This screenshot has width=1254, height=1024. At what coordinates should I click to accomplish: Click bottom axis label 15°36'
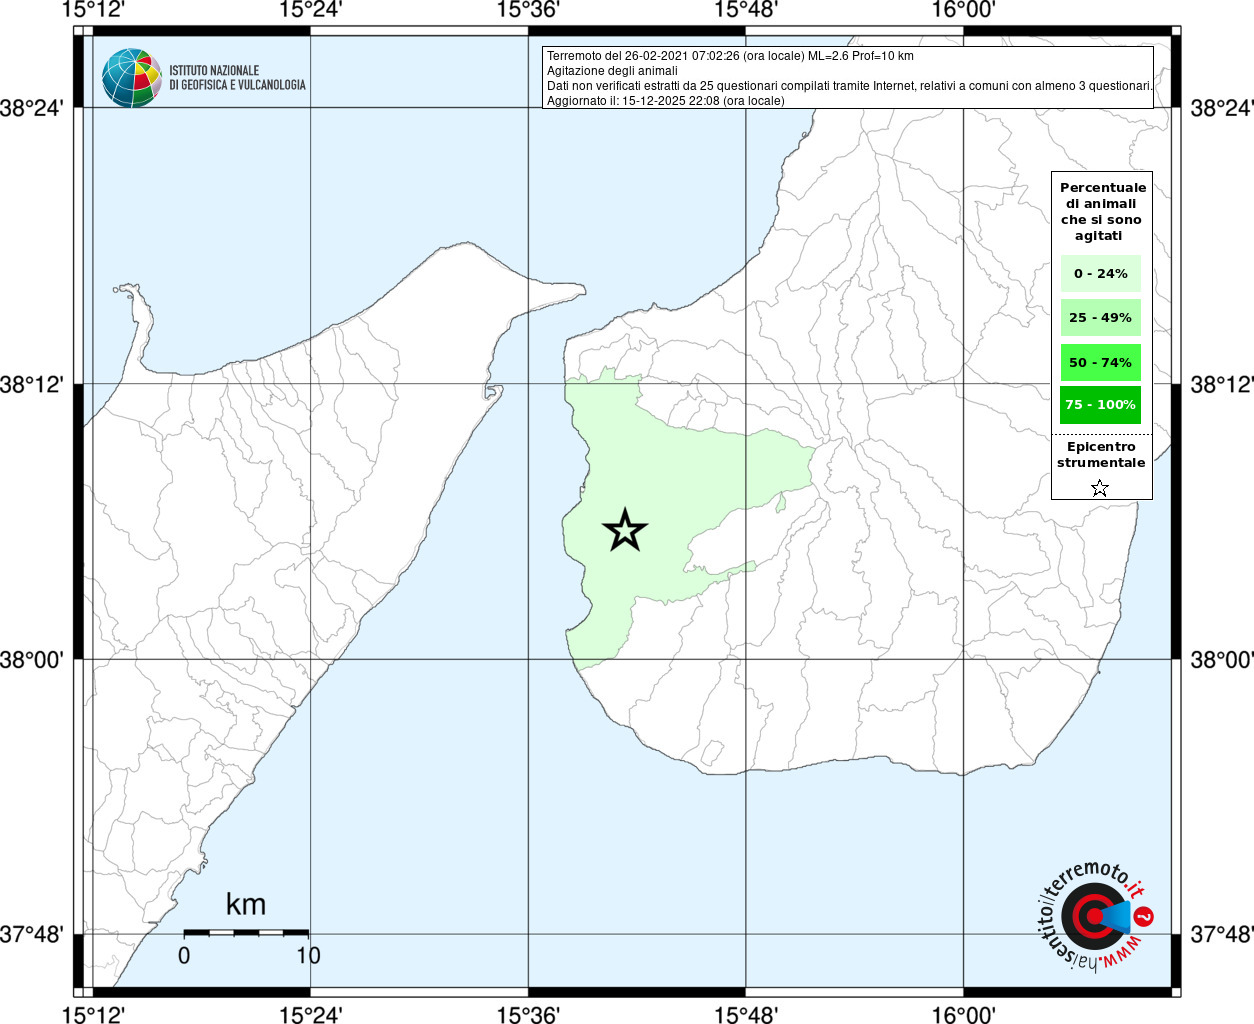(x=528, y=1015)
